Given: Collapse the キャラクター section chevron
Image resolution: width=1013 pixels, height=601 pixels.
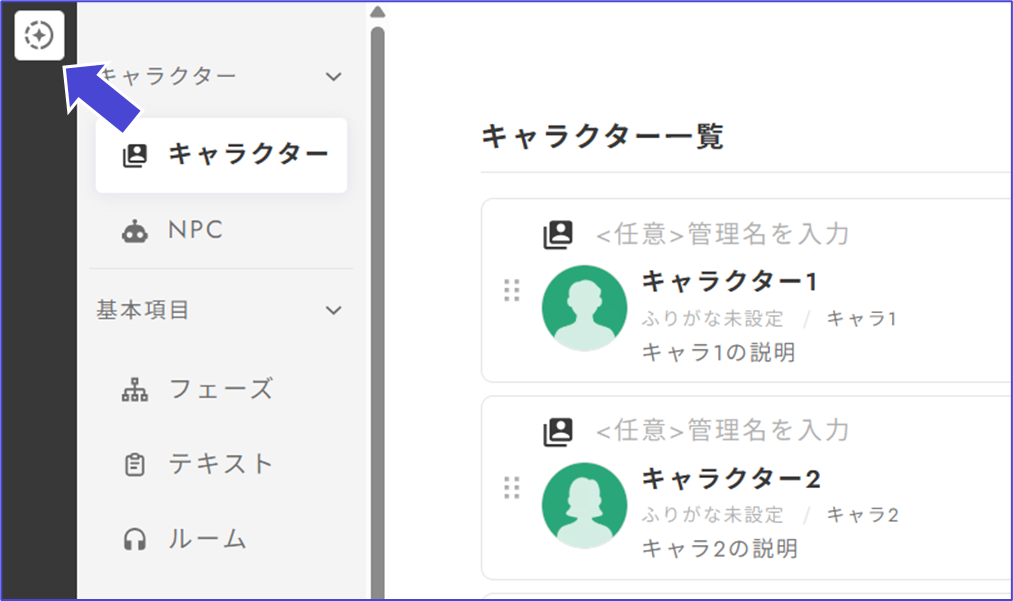Looking at the screenshot, I should (334, 76).
